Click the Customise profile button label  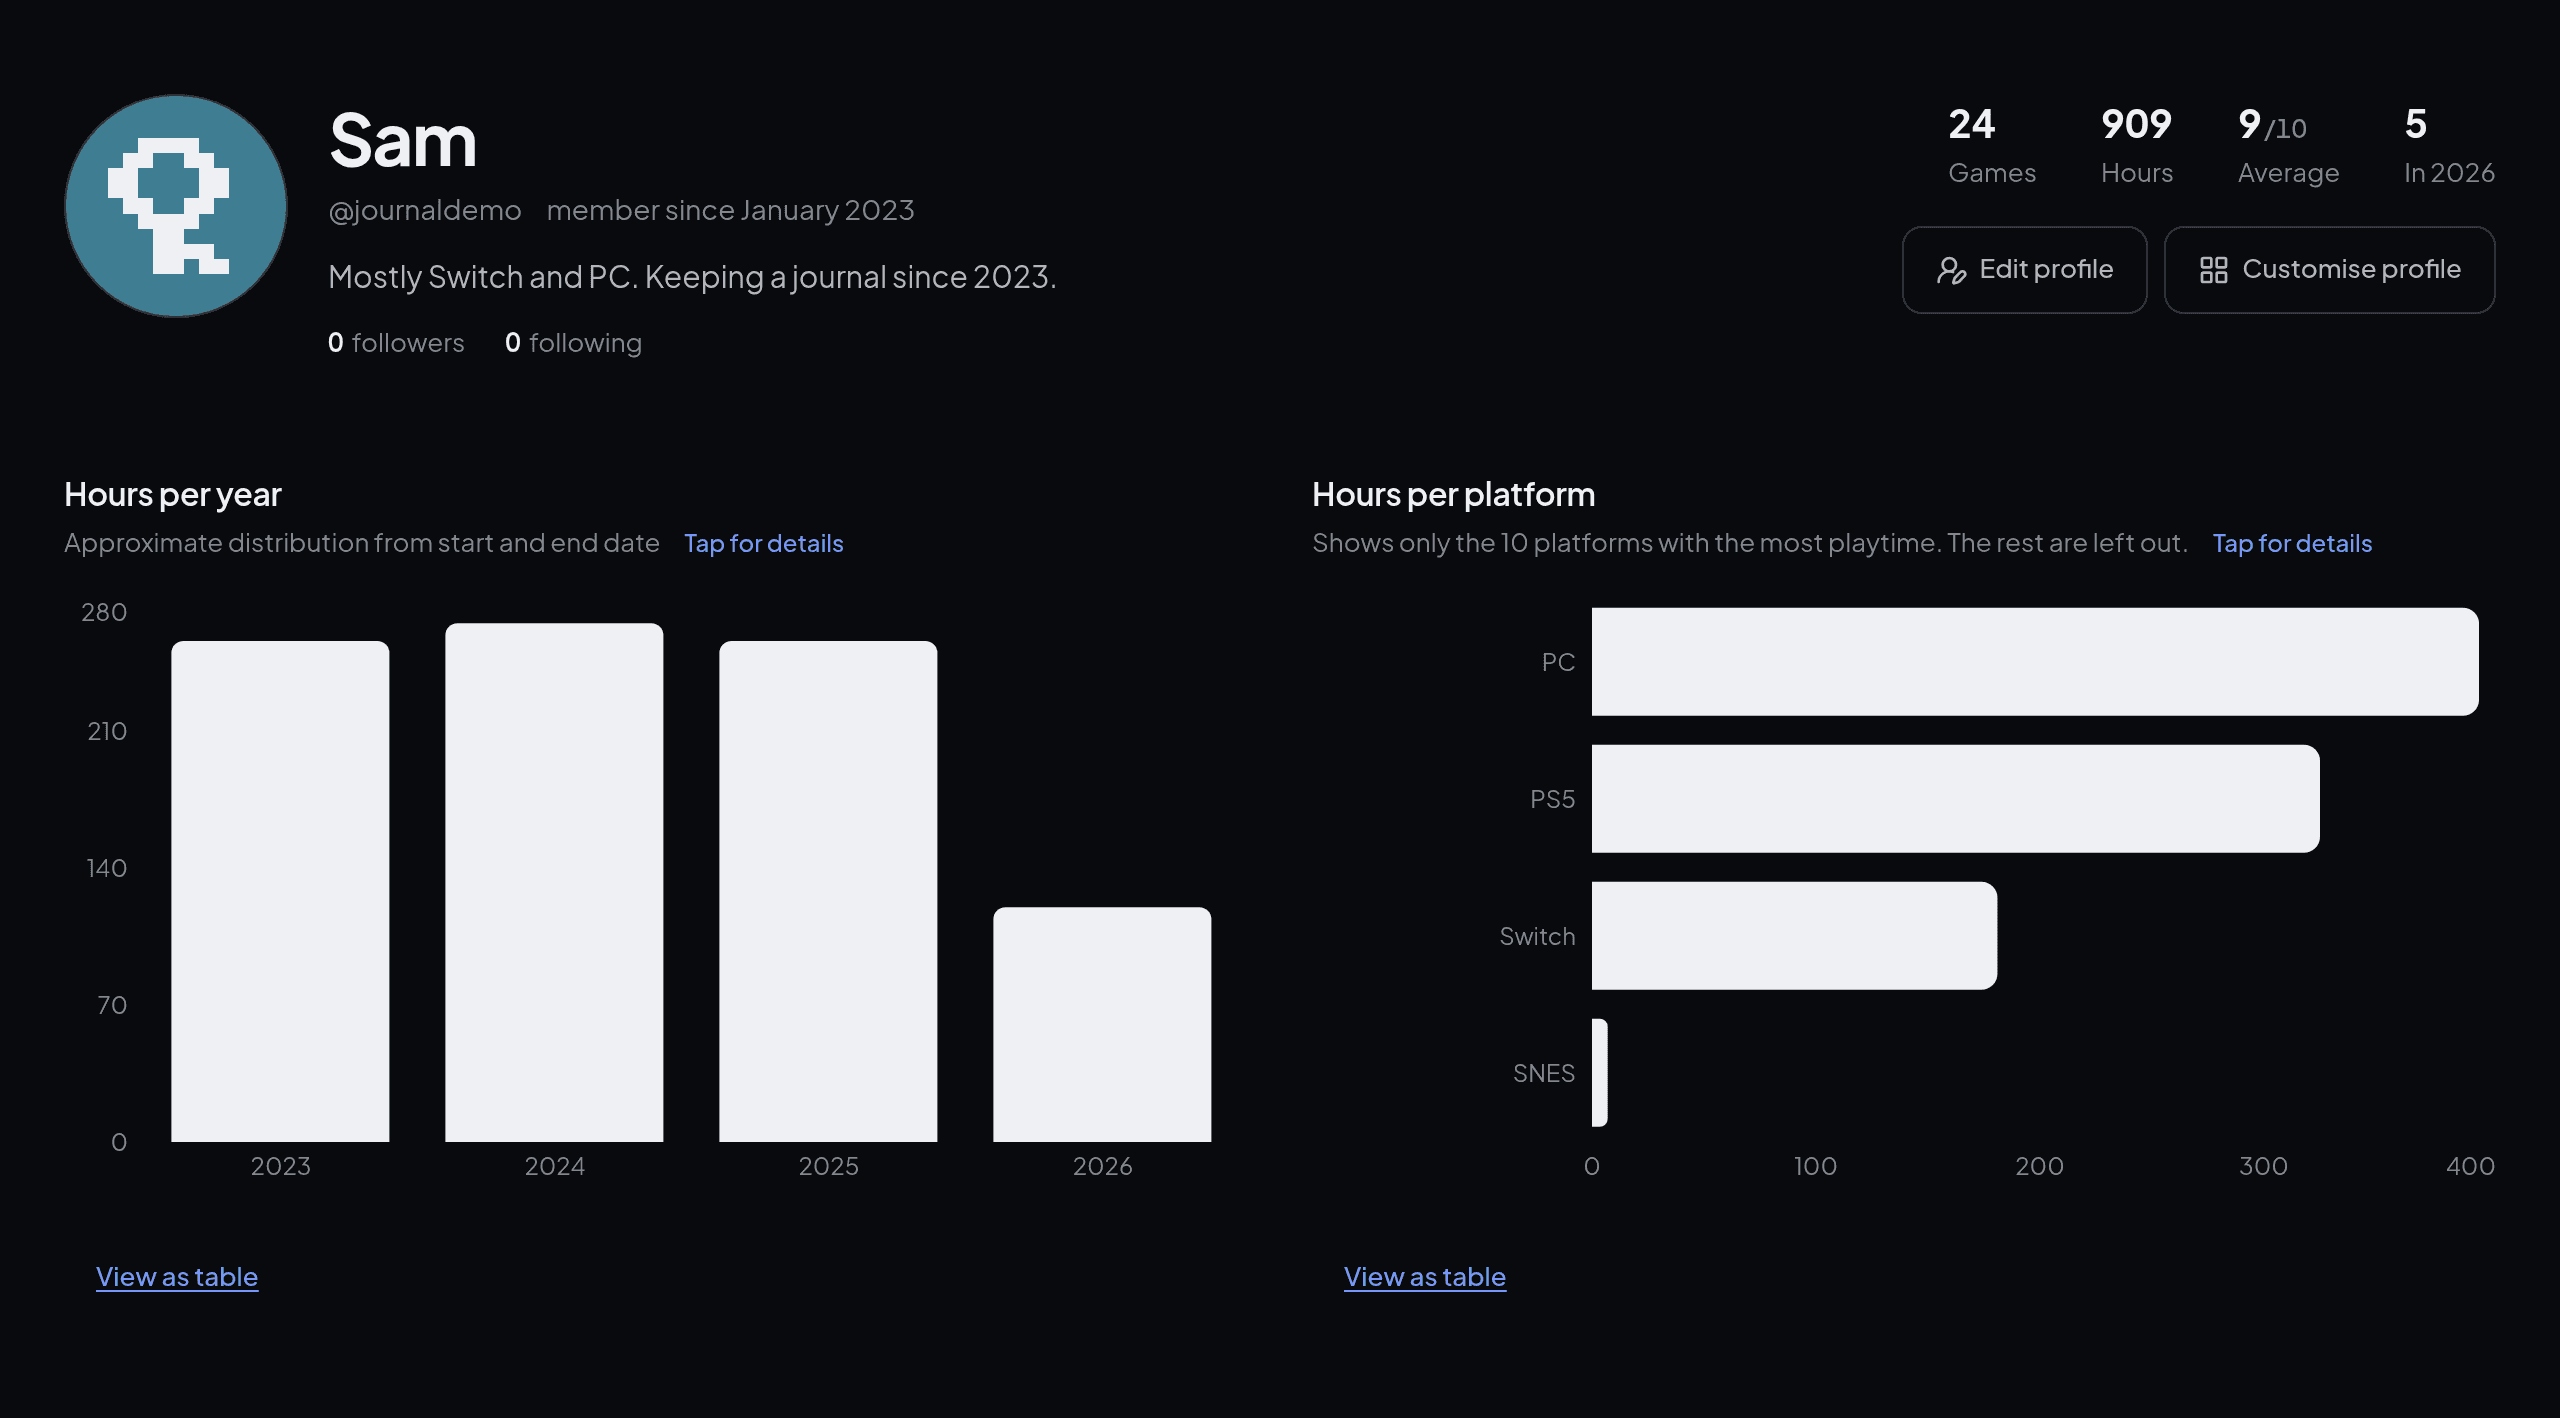click(x=2351, y=269)
